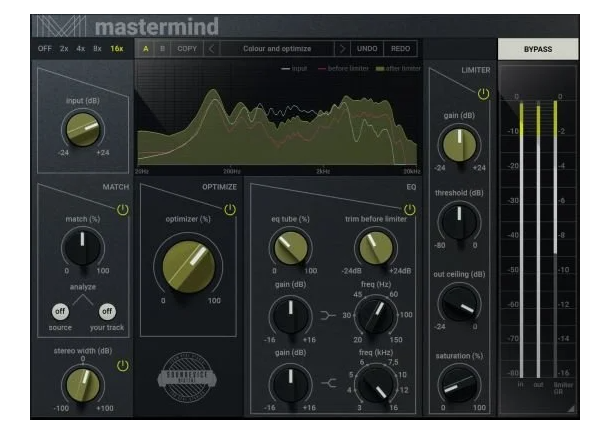Go to the next preset arrow
Viewport: 599px width, 423px height.
(342, 49)
